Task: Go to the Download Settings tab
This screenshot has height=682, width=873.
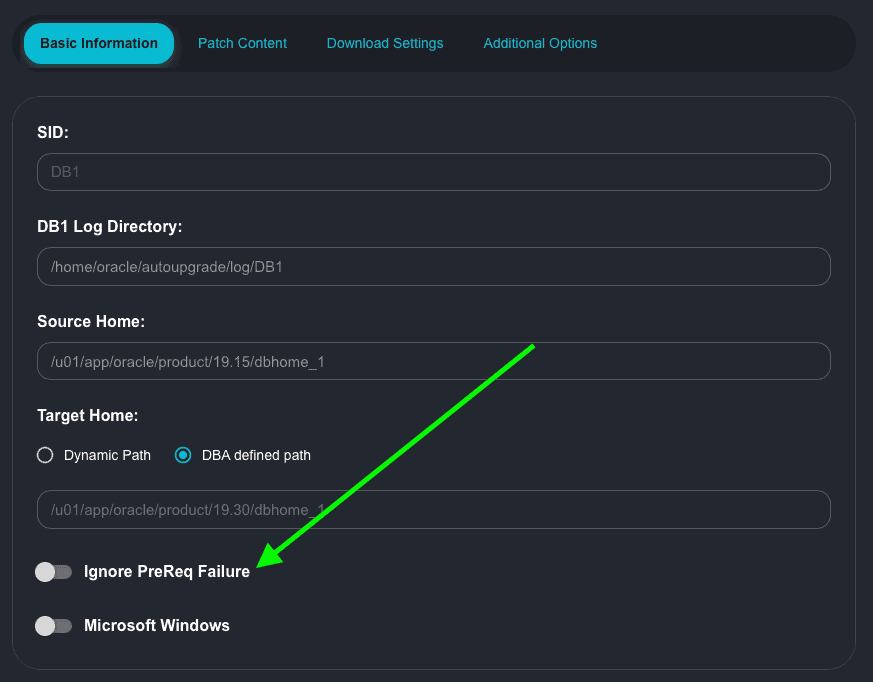Action: (x=385, y=44)
